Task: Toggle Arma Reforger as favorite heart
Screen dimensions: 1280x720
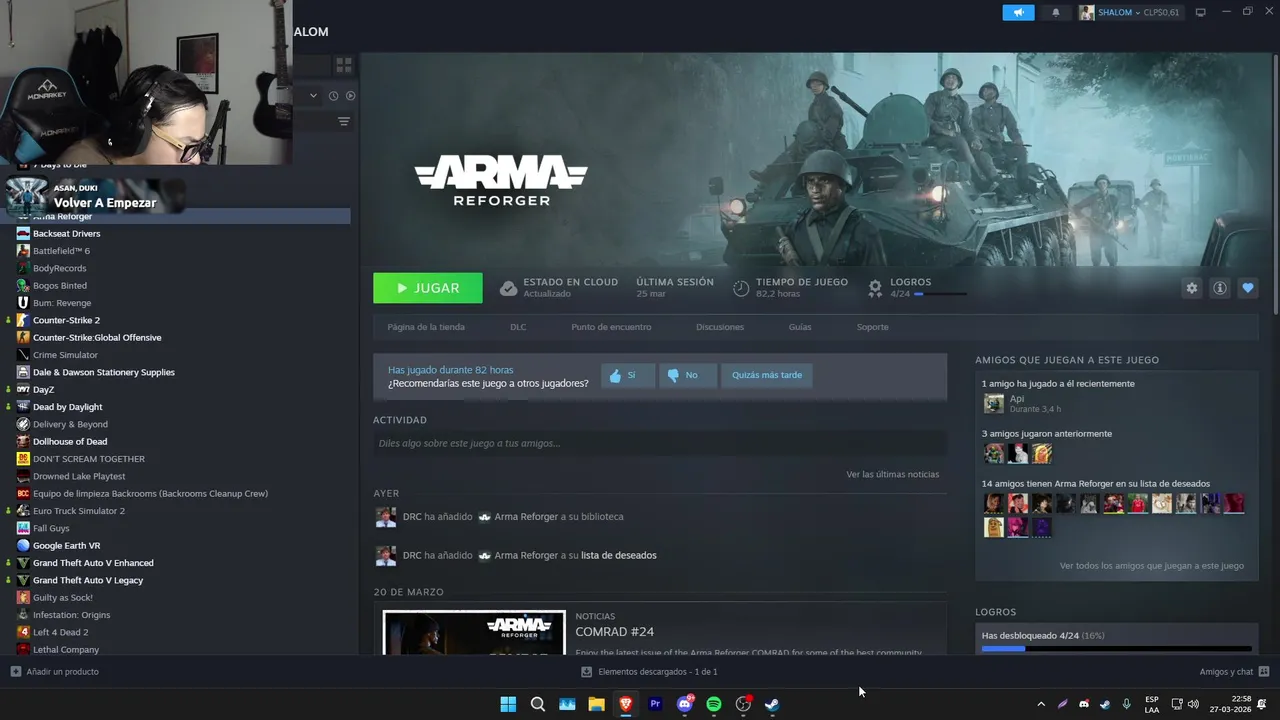Action: 1247,288
